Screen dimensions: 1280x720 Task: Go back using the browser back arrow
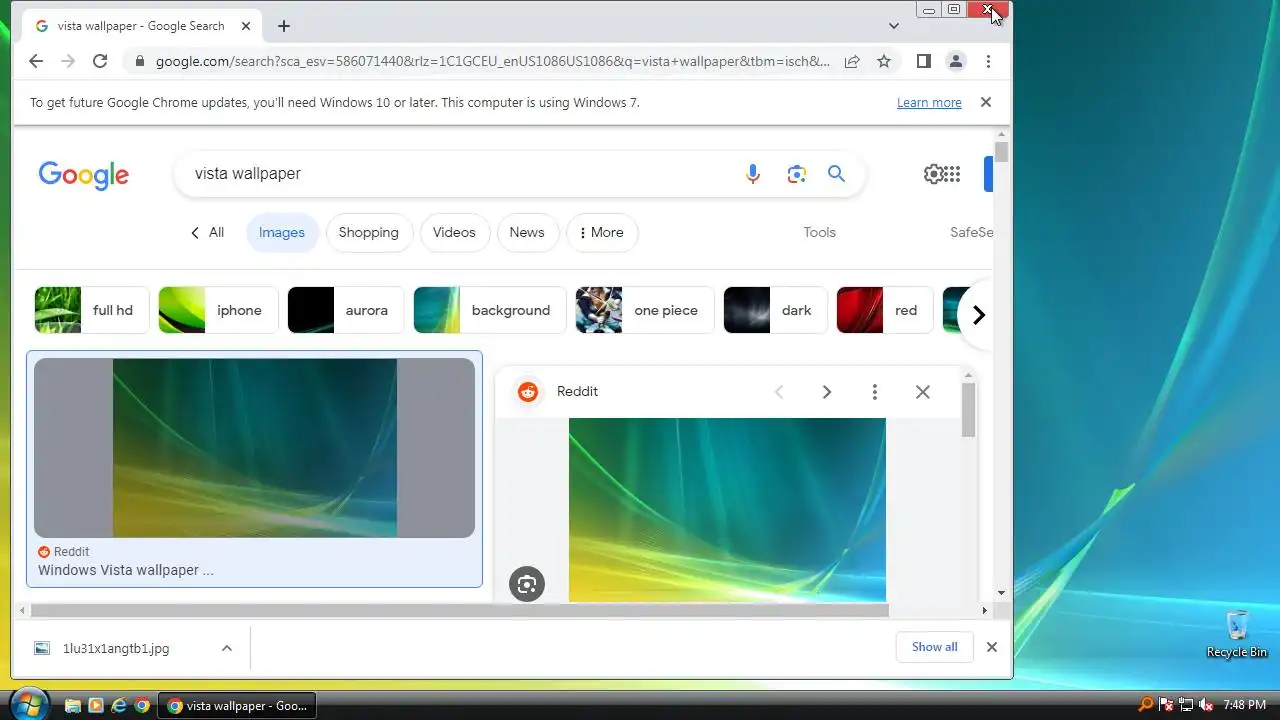pos(36,61)
